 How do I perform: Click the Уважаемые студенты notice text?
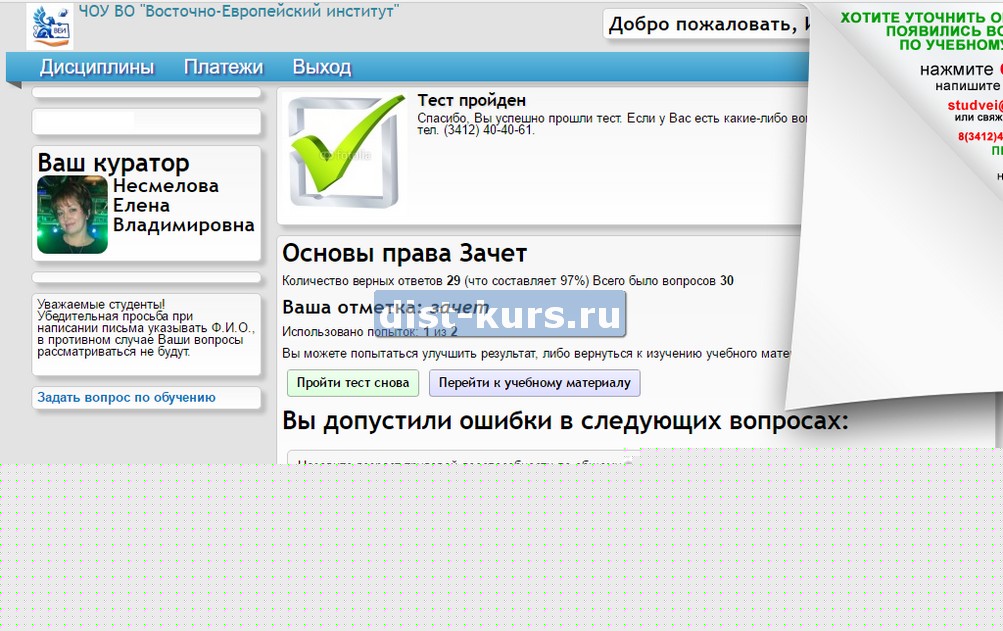pyautogui.click(x=146, y=328)
